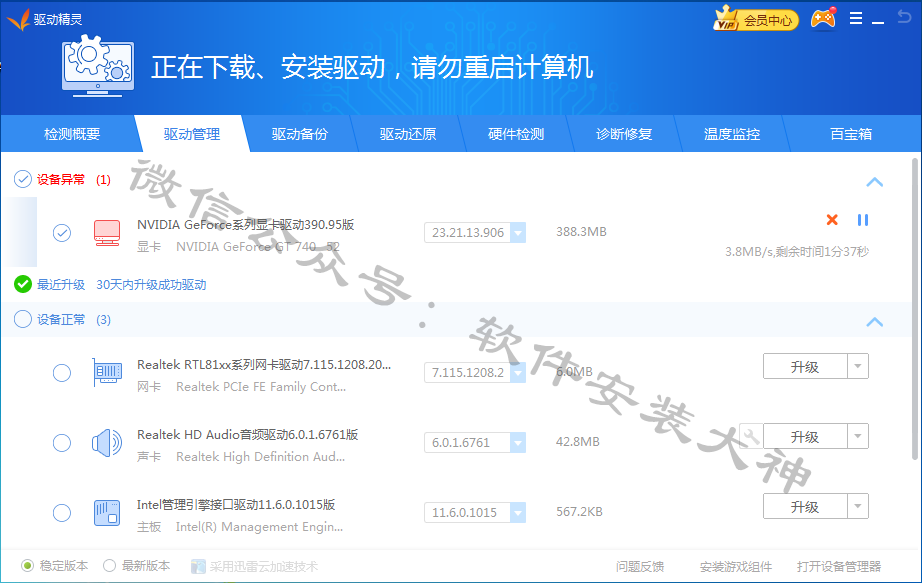This screenshot has width=922, height=583.
Task: Click the Realtek PCIe FE Family Cont... text
Action: coord(261,387)
